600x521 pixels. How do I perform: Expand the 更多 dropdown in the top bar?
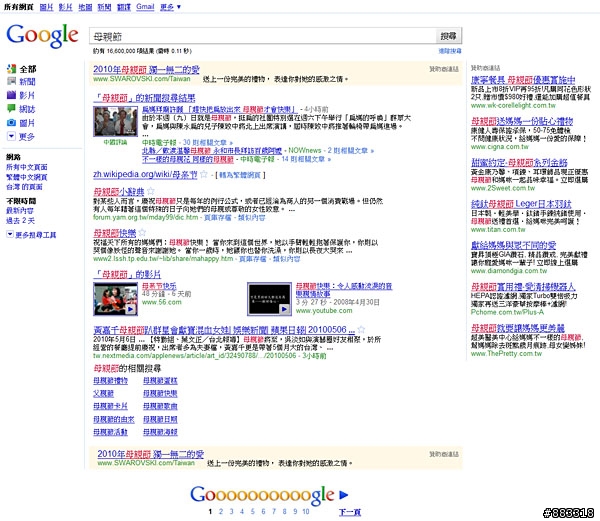tap(170, 7)
